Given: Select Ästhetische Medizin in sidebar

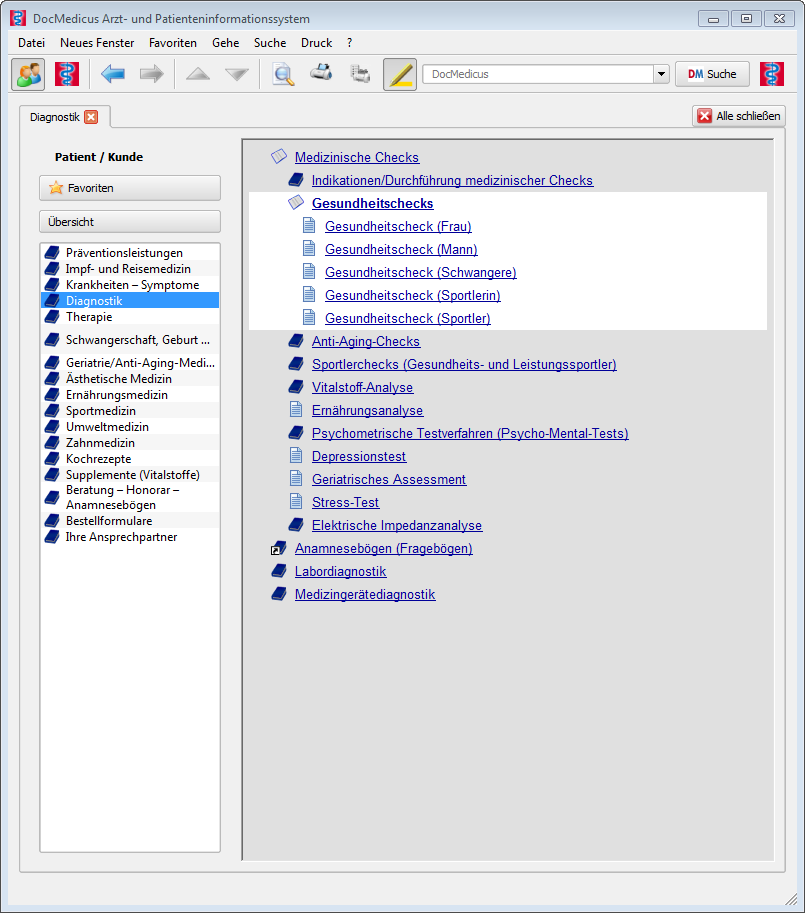Looking at the screenshot, I should tap(130, 378).
